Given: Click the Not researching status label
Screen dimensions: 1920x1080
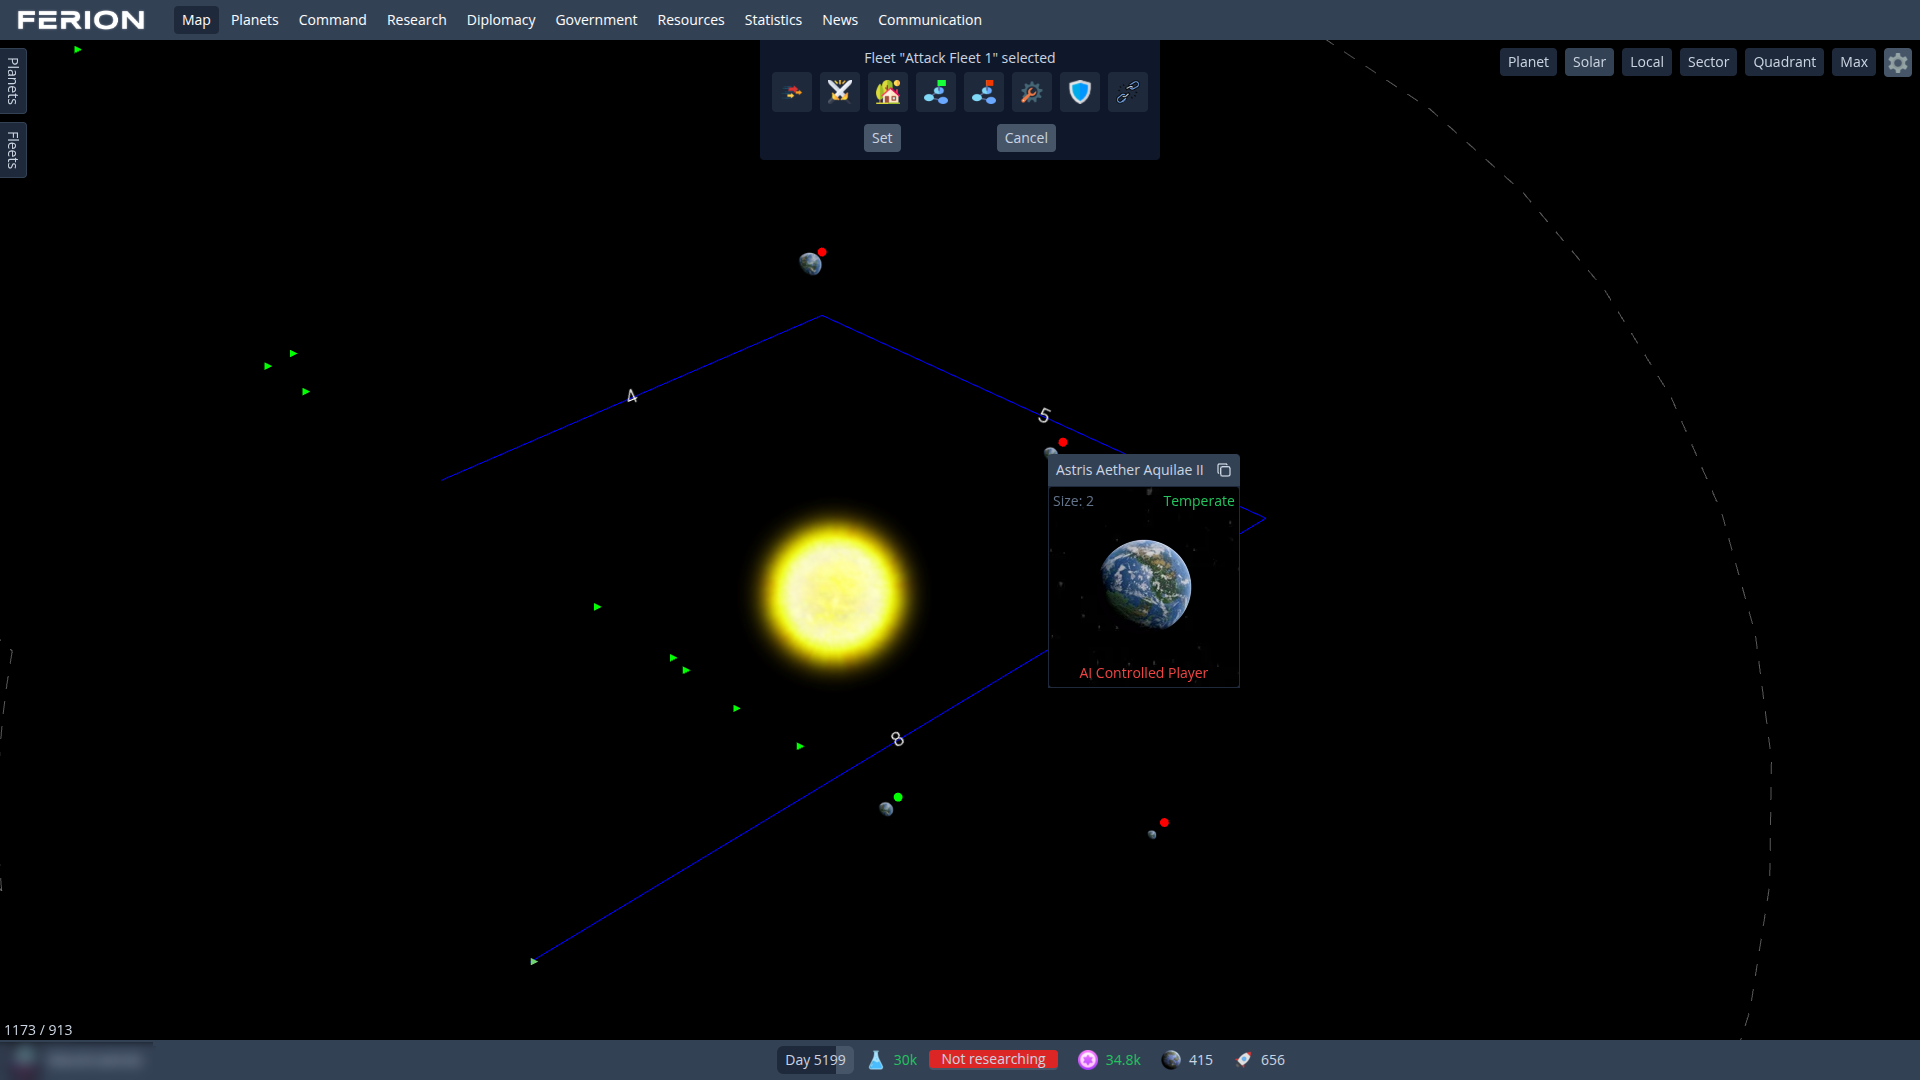Looking at the screenshot, I should coord(992,1059).
